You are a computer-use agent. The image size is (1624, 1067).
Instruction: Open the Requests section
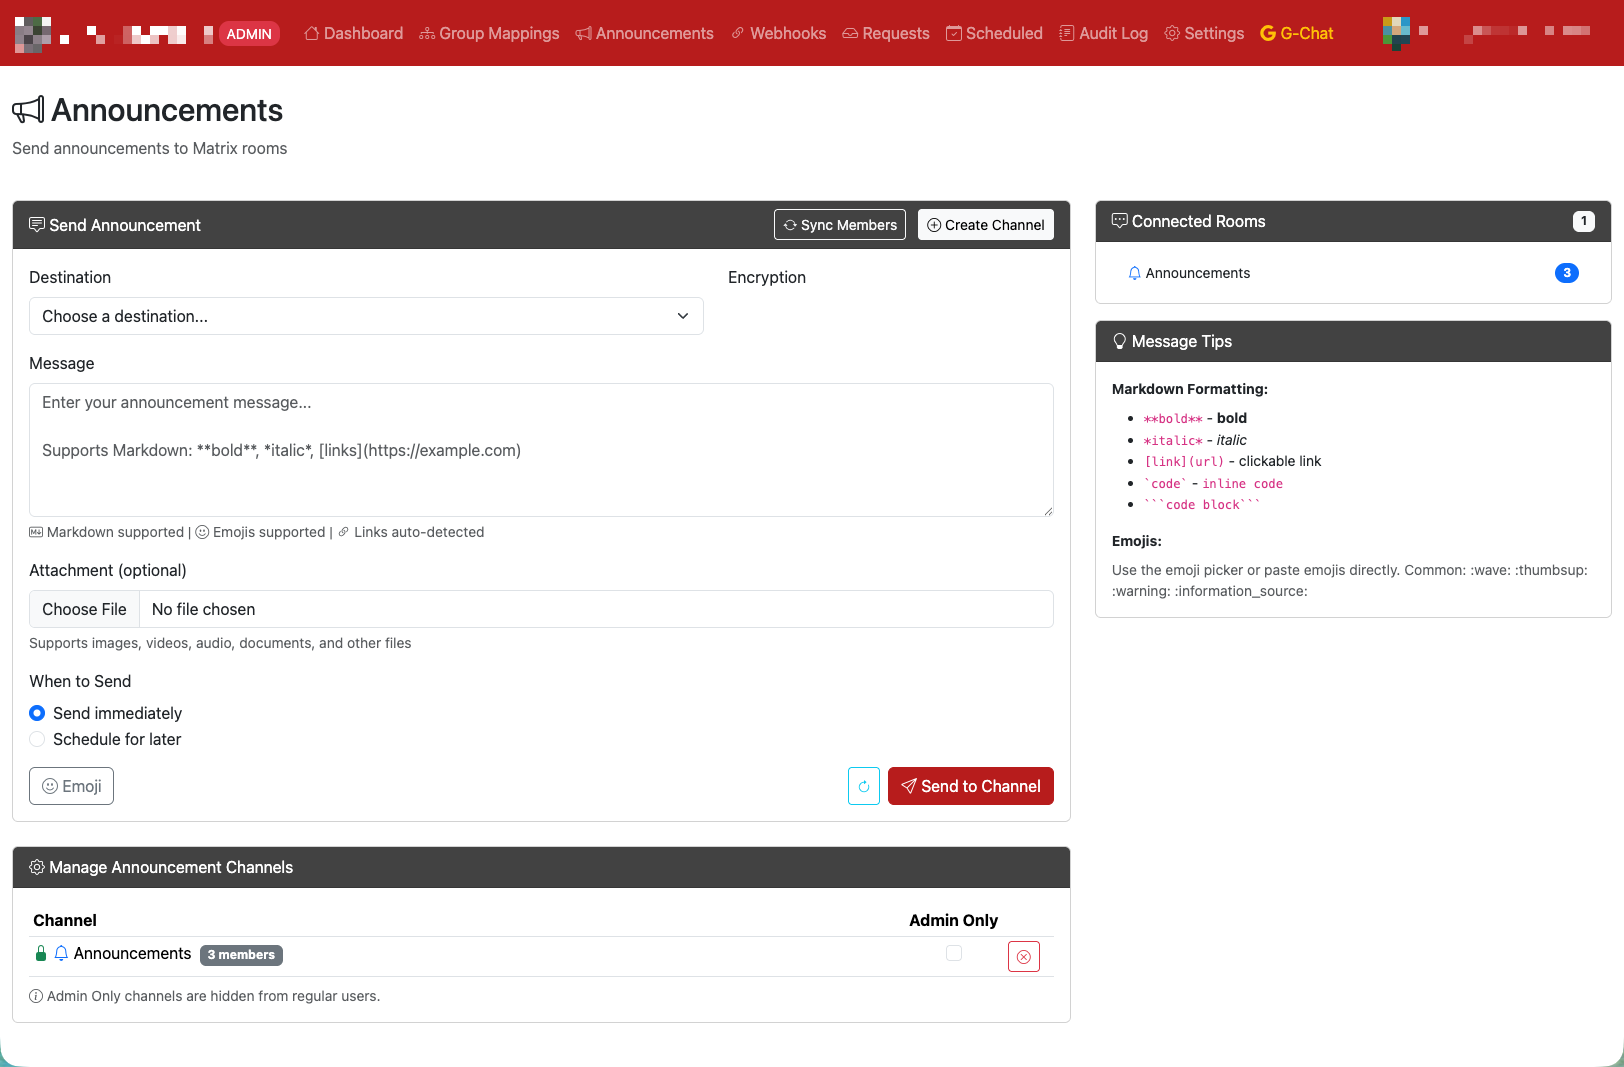click(885, 33)
